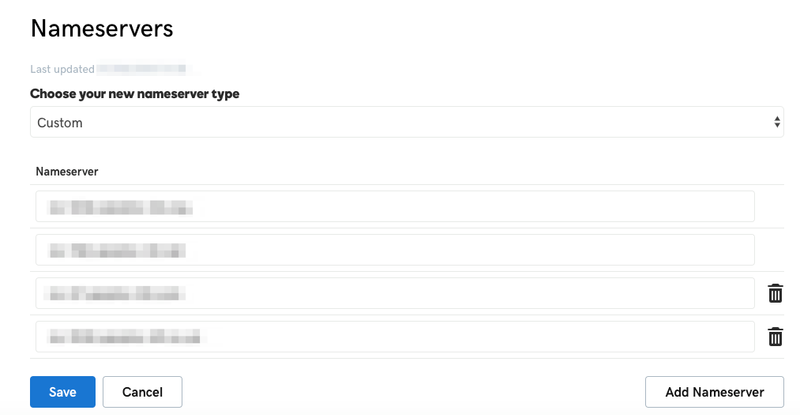The width and height of the screenshot is (800, 415).
Task: Edit the fourth nameserver input field
Action: click(x=395, y=336)
